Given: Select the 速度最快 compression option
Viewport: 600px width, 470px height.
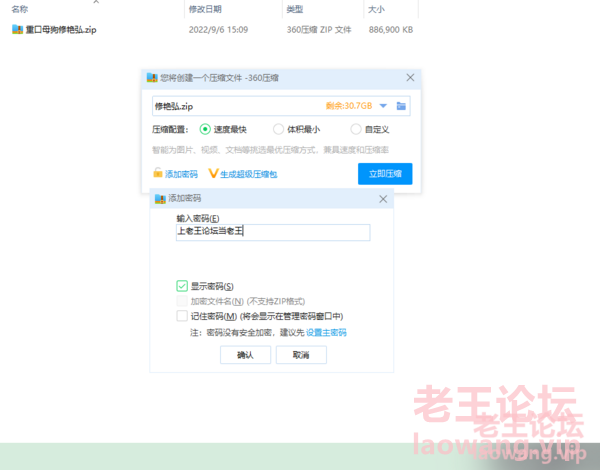Looking at the screenshot, I should [205, 129].
